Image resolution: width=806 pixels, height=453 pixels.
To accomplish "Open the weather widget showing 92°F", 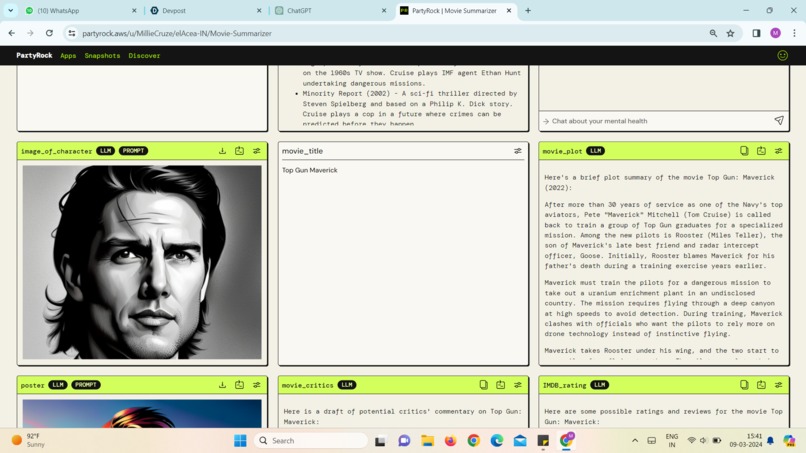I will pos(29,440).
